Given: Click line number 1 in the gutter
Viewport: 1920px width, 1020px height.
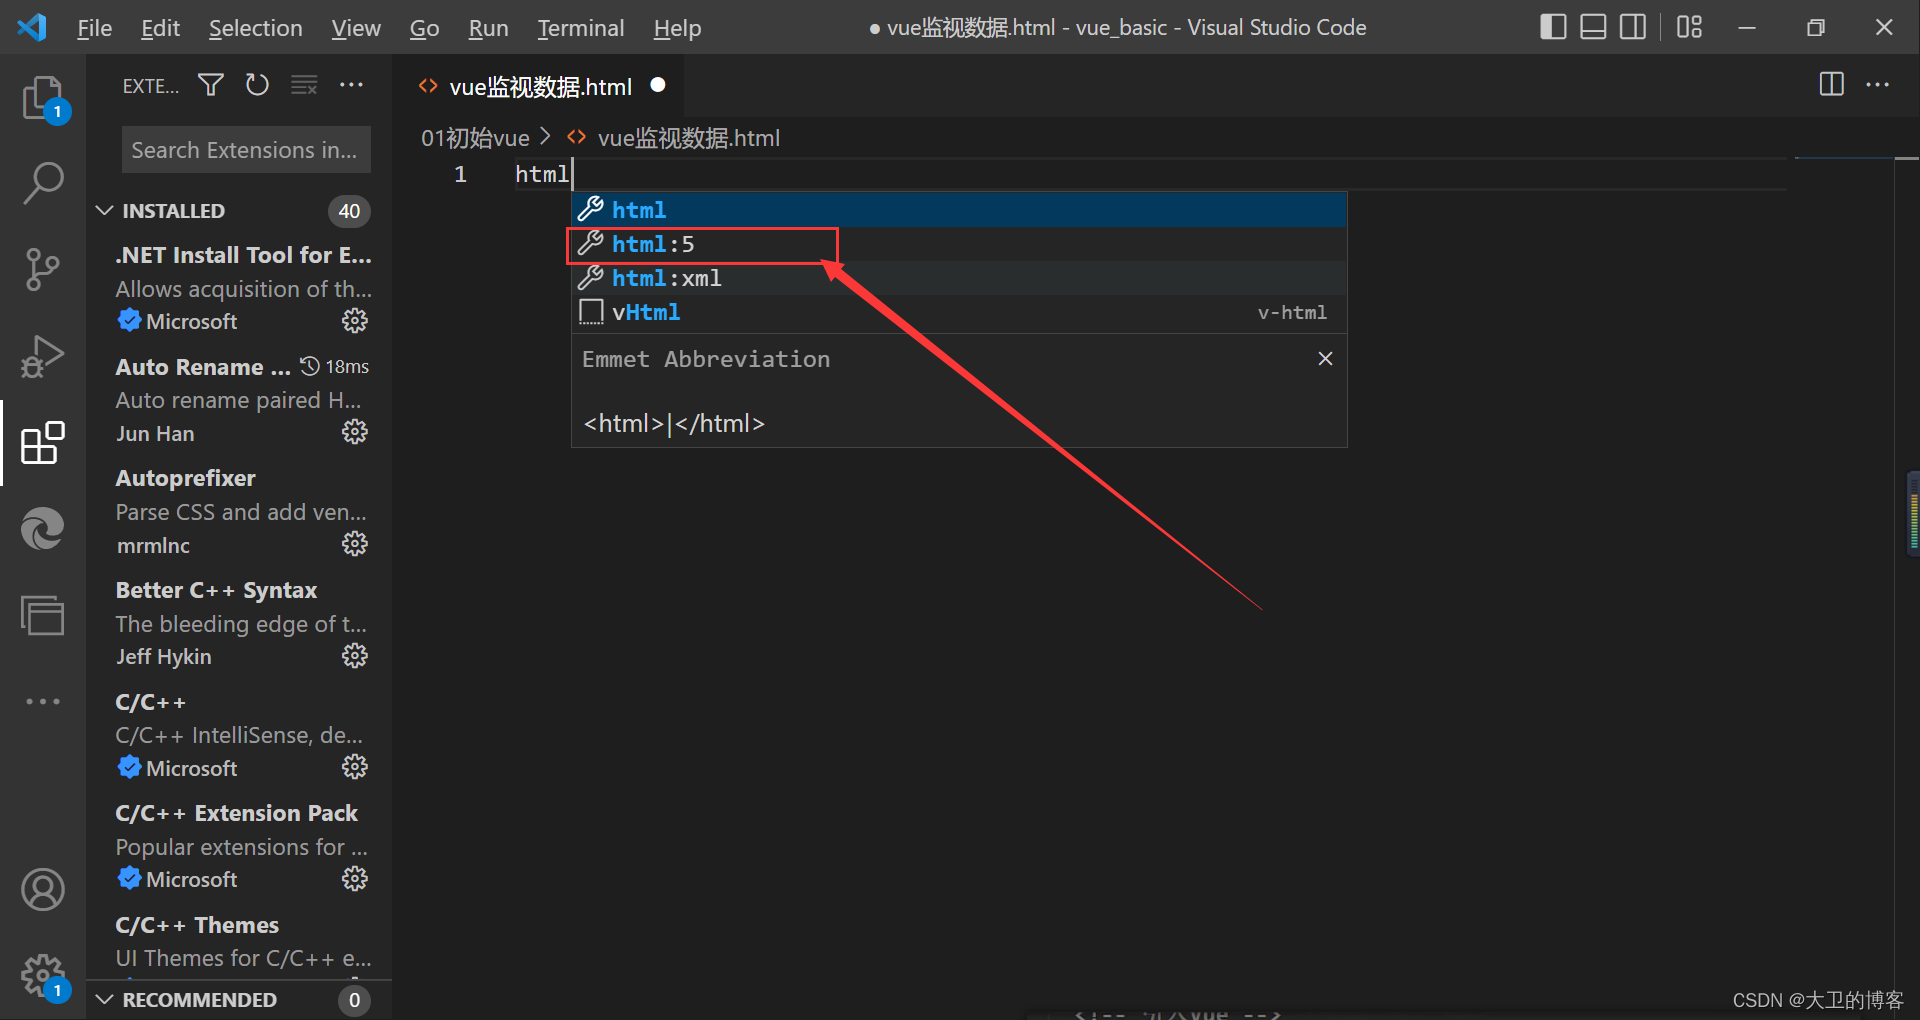Looking at the screenshot, I should click(x=460, y=174).
